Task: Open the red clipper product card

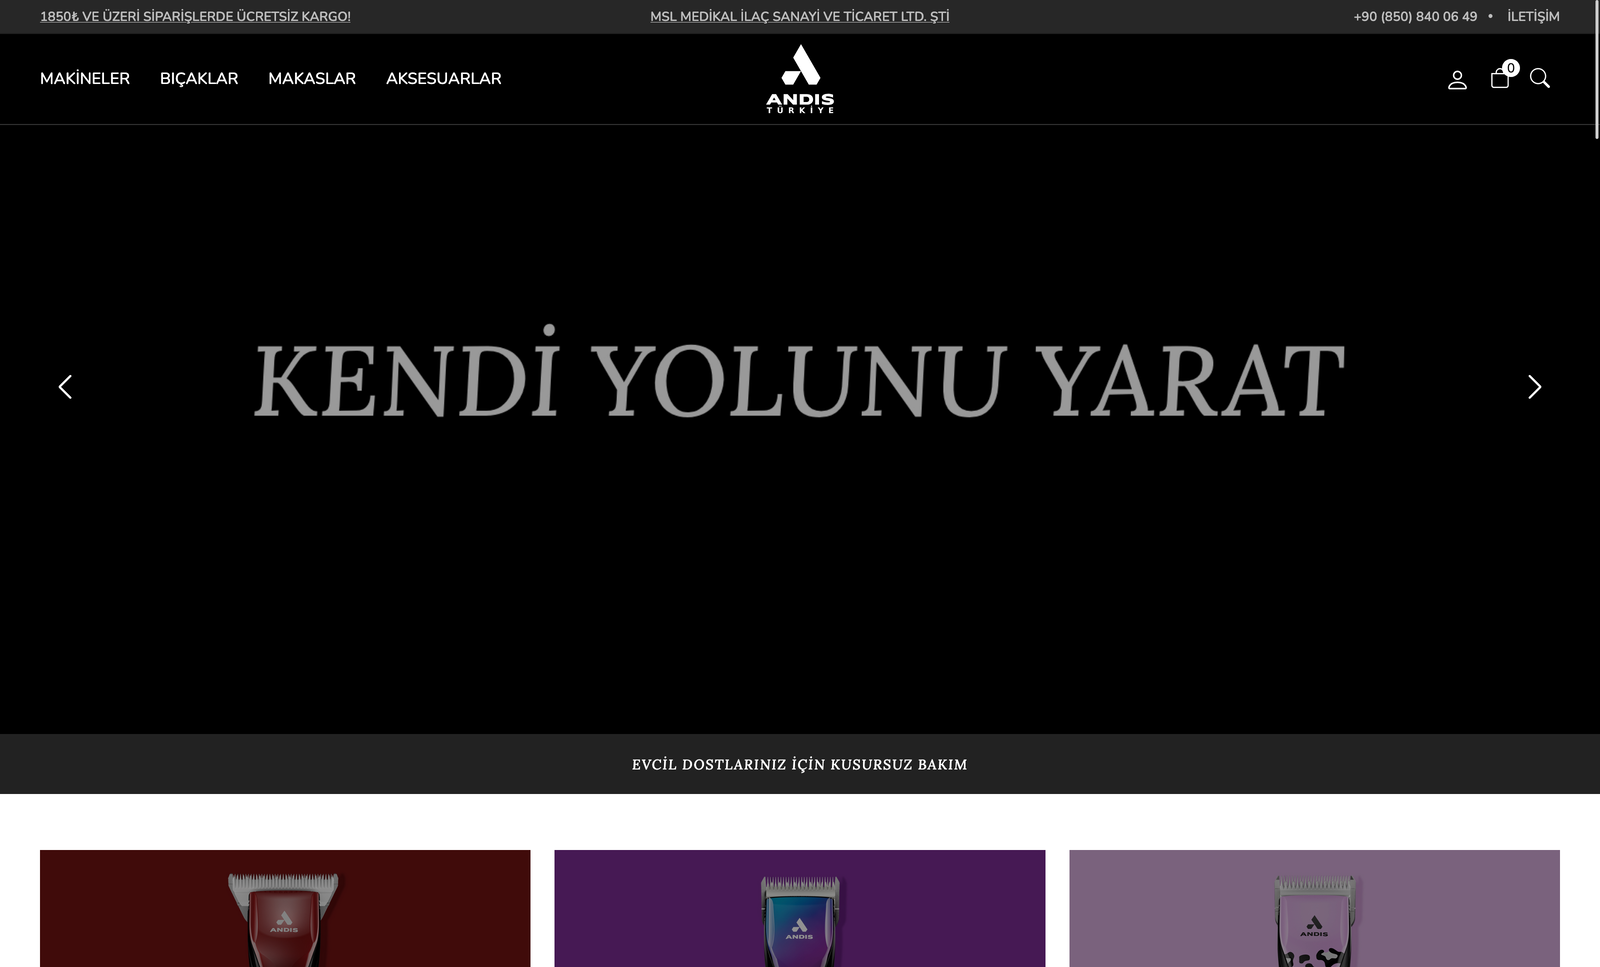Action: tap(285, 908)
